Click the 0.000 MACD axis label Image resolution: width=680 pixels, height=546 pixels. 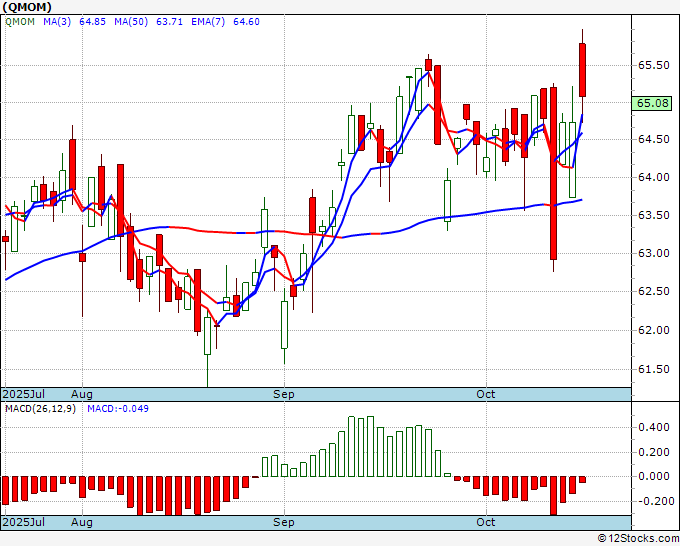[654, 476]
